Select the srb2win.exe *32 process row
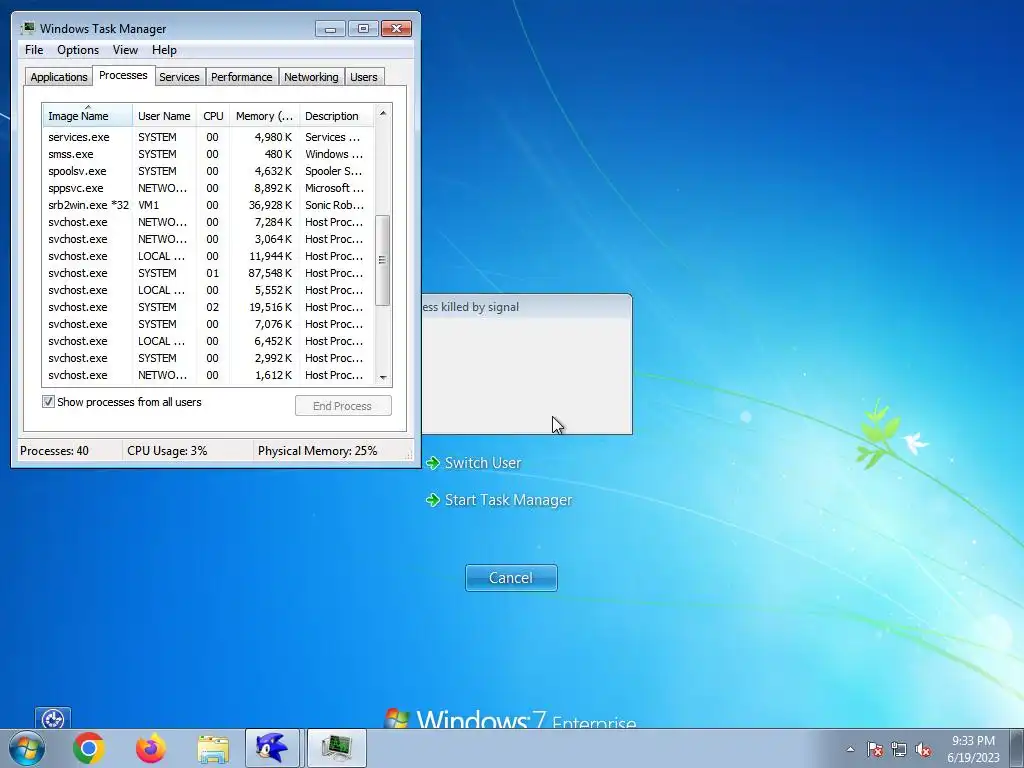1024x768 pixels. tap(208, 205)
